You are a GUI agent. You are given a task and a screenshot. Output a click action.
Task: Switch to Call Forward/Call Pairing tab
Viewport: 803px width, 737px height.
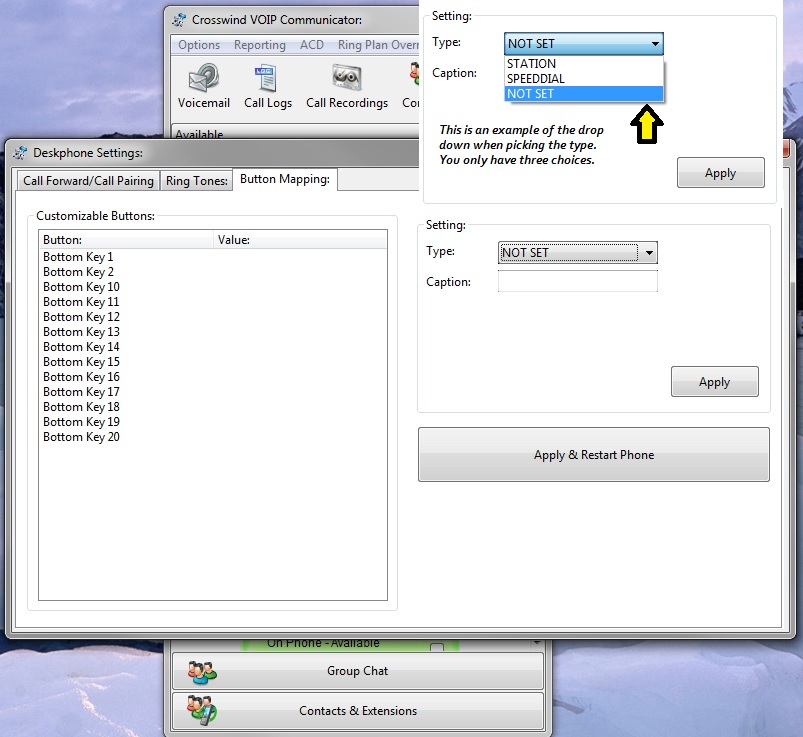(x=89, y=181)
